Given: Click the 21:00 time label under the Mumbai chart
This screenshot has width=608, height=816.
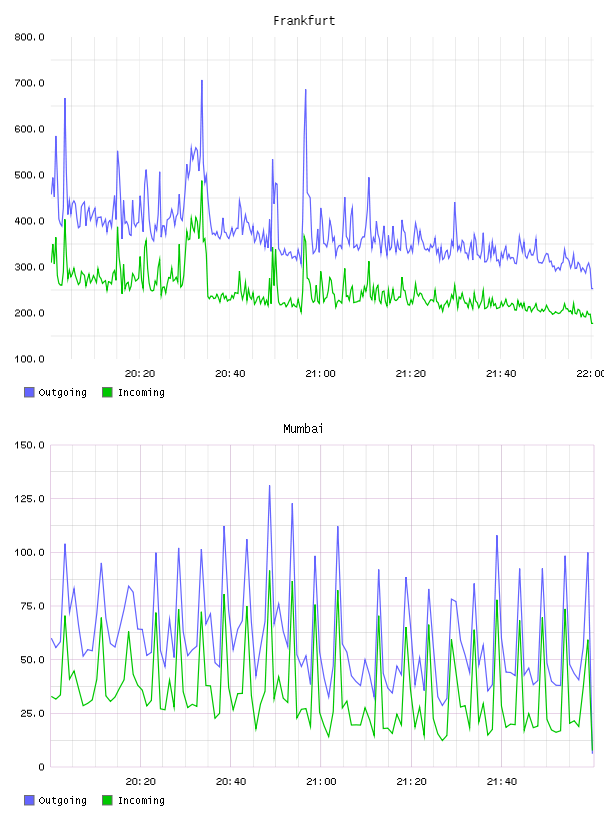Looking at the screenshot, I should (321, 782).
